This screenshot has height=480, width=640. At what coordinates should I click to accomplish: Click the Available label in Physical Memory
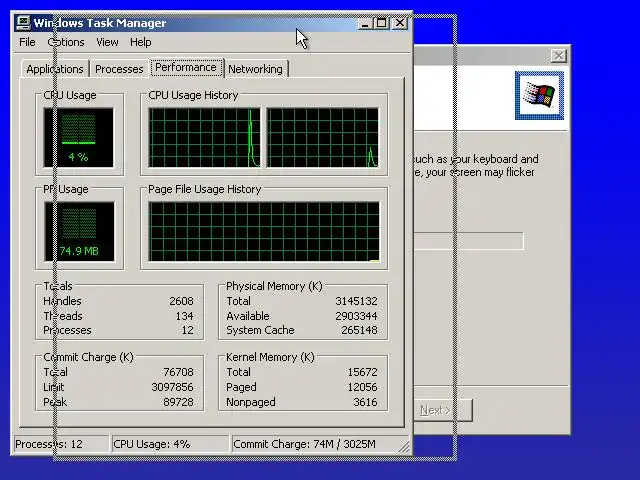tap(248, 316)
